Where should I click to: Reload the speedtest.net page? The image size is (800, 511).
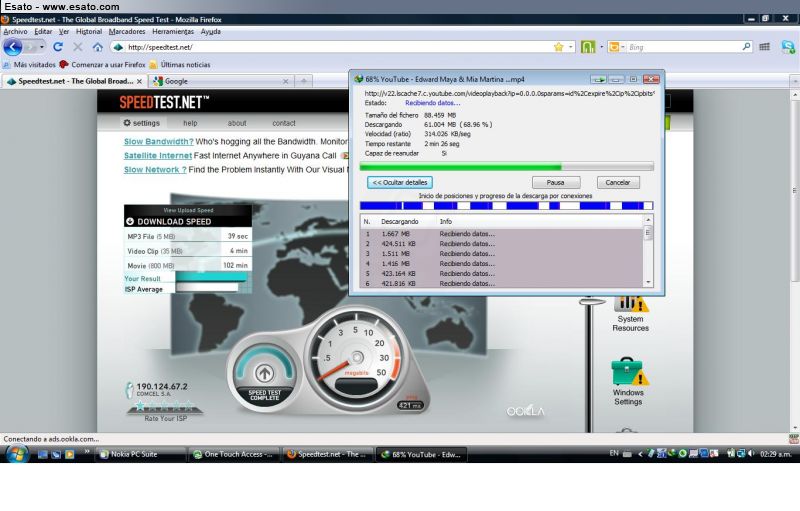click(58, 47)
